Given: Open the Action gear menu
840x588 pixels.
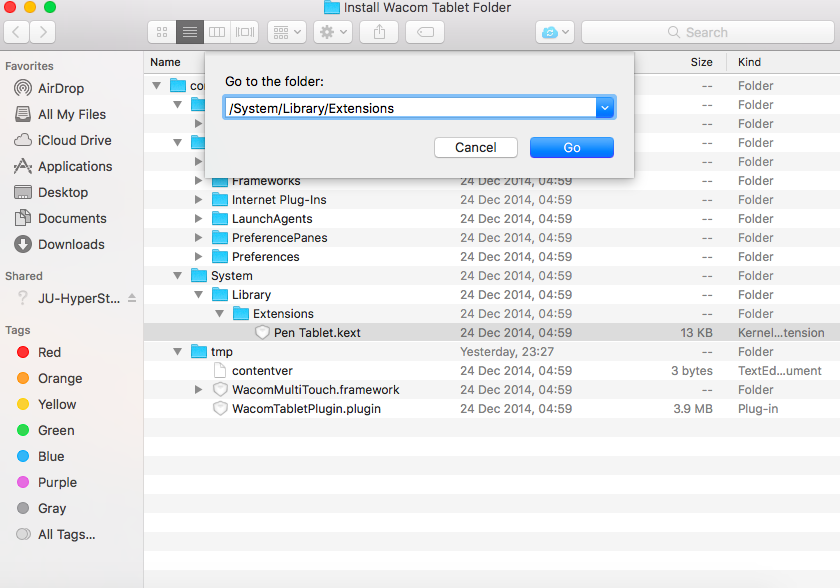Looking at the screenshot, I should pos(333,32).
